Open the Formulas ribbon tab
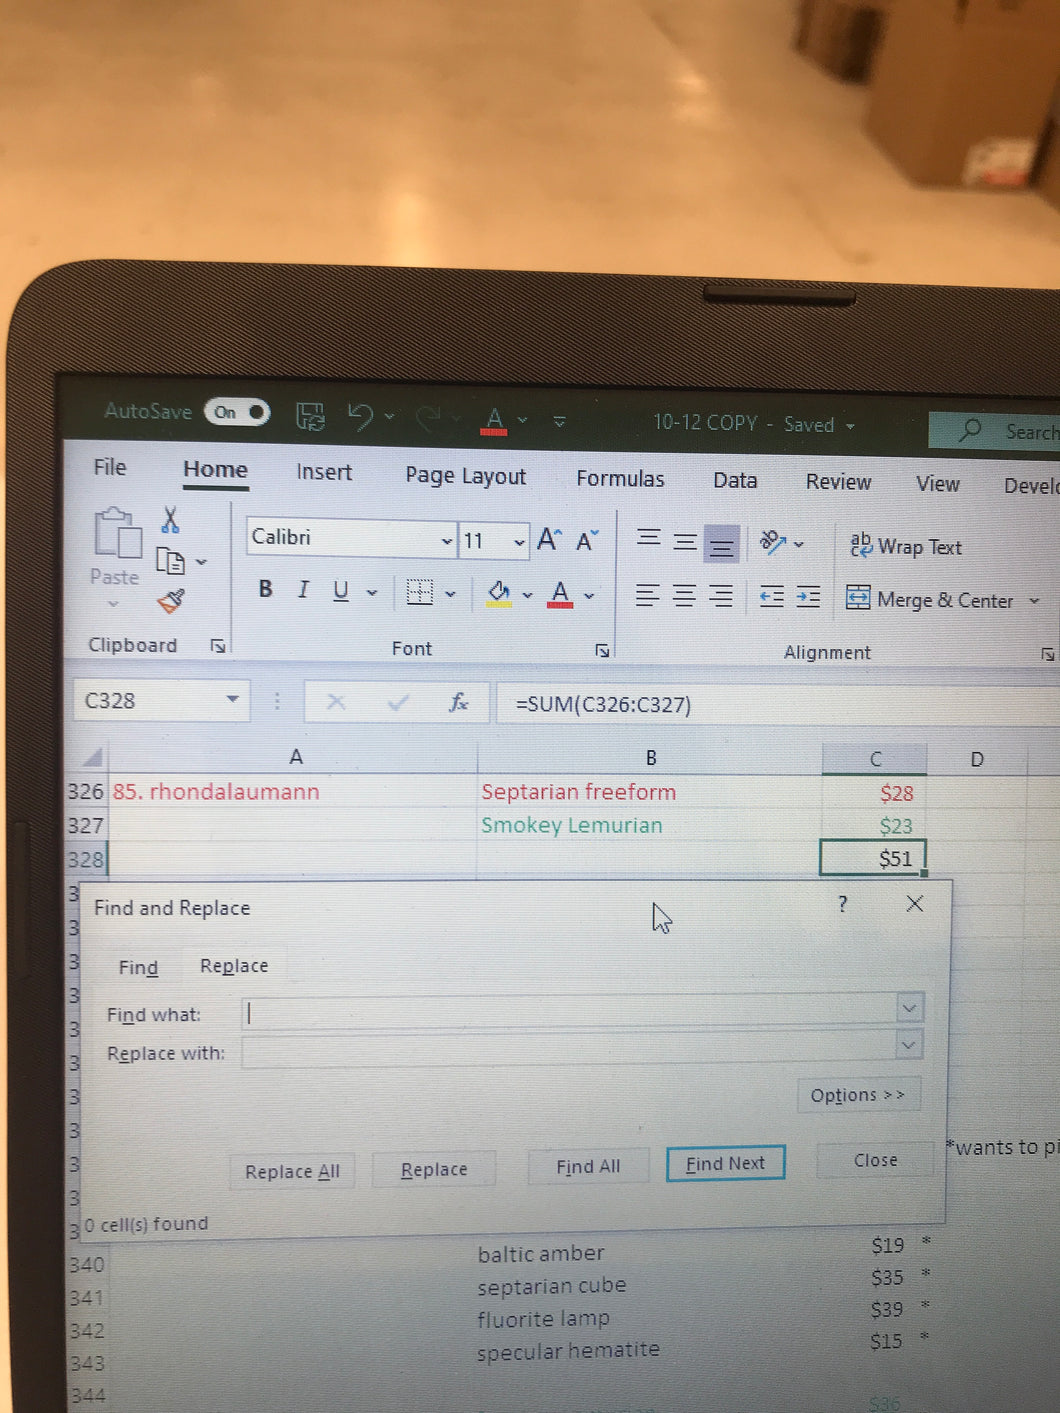This screenshot has height=1413, width=1060. point(619,479)
